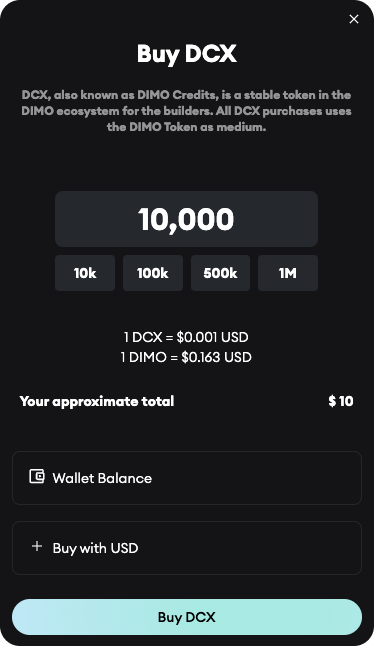Click the Your approximate total label

point(97,401)
